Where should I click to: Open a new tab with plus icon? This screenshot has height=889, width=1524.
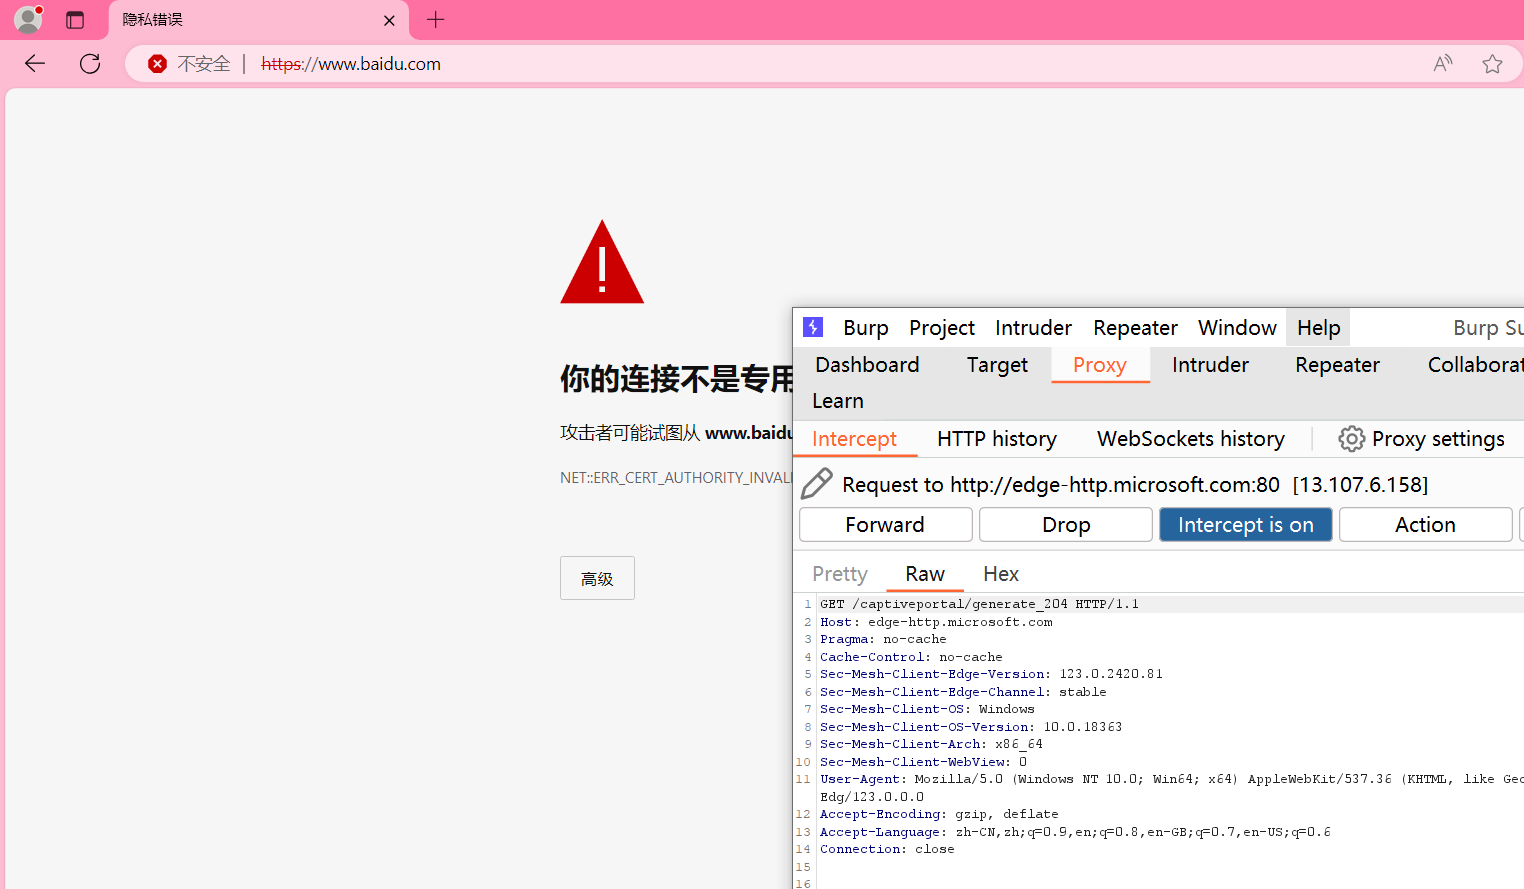pos(436,20)
